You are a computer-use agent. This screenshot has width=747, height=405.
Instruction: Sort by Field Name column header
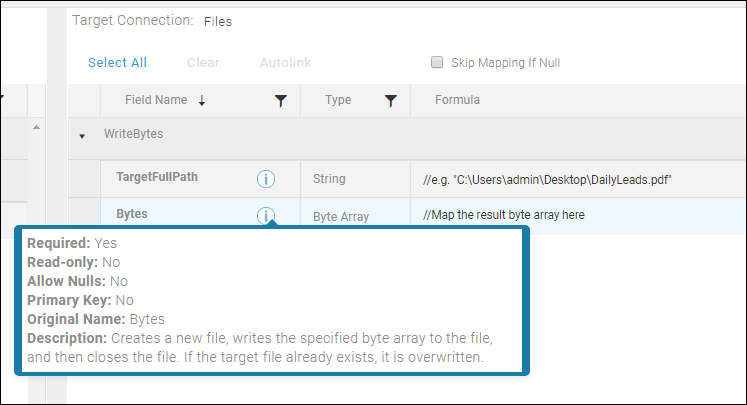(156, 100)
